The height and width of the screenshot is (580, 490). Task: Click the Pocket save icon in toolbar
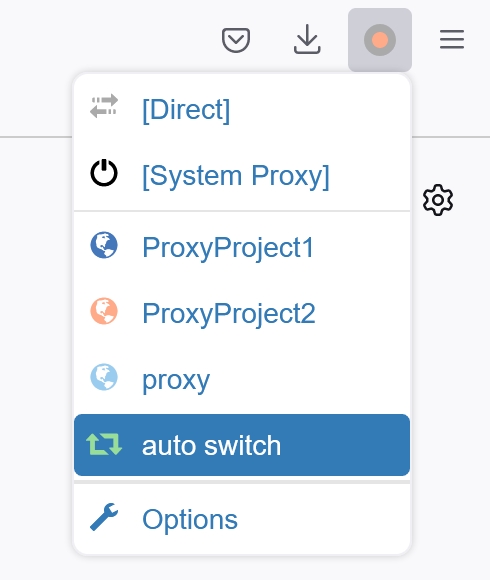pos(236,40)
